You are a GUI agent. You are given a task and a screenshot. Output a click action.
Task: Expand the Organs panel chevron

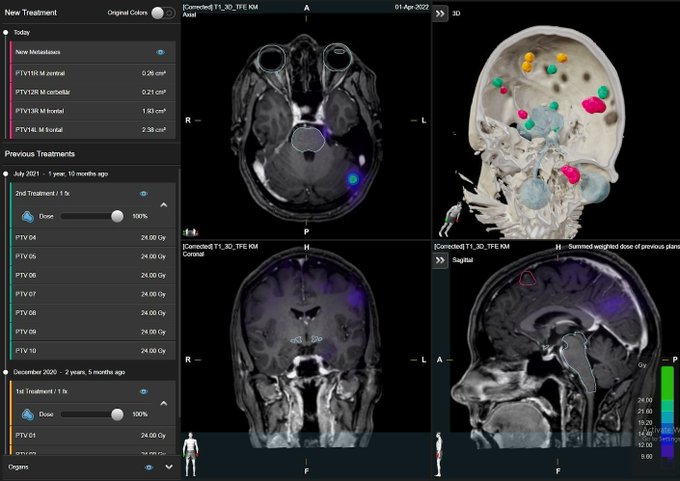pyautogui.click(x=169, y=467)
